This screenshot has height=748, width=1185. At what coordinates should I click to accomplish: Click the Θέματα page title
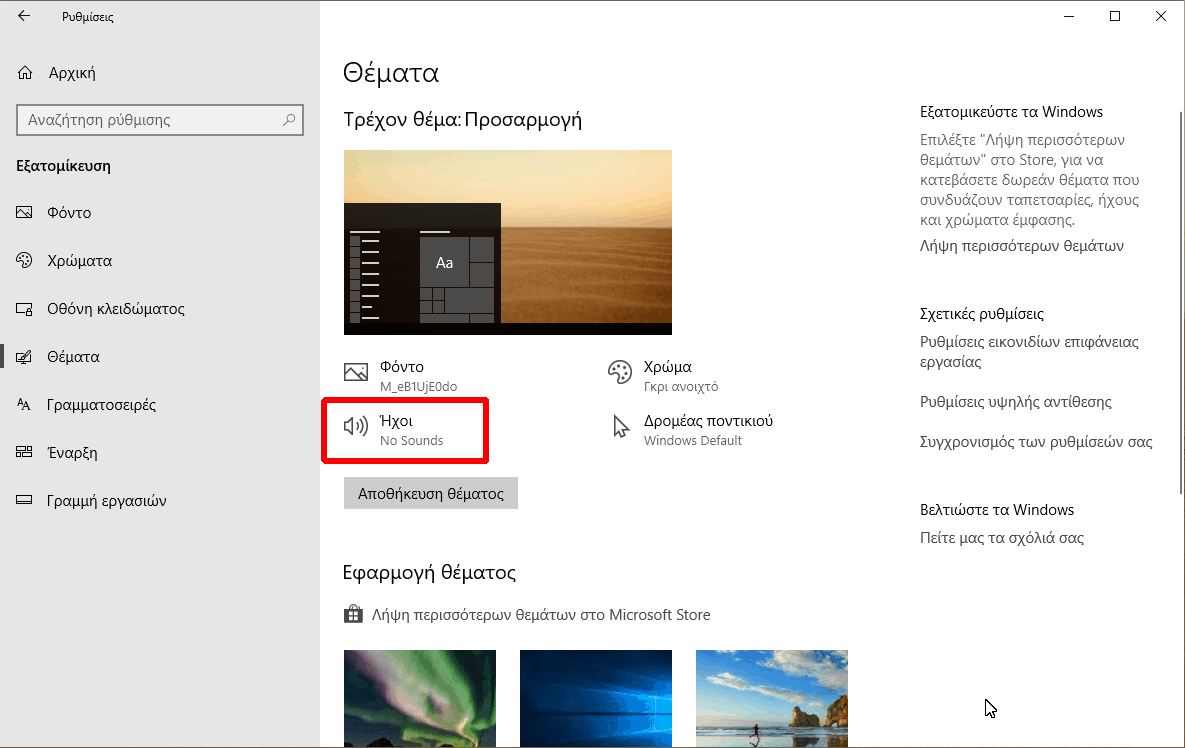391,73
